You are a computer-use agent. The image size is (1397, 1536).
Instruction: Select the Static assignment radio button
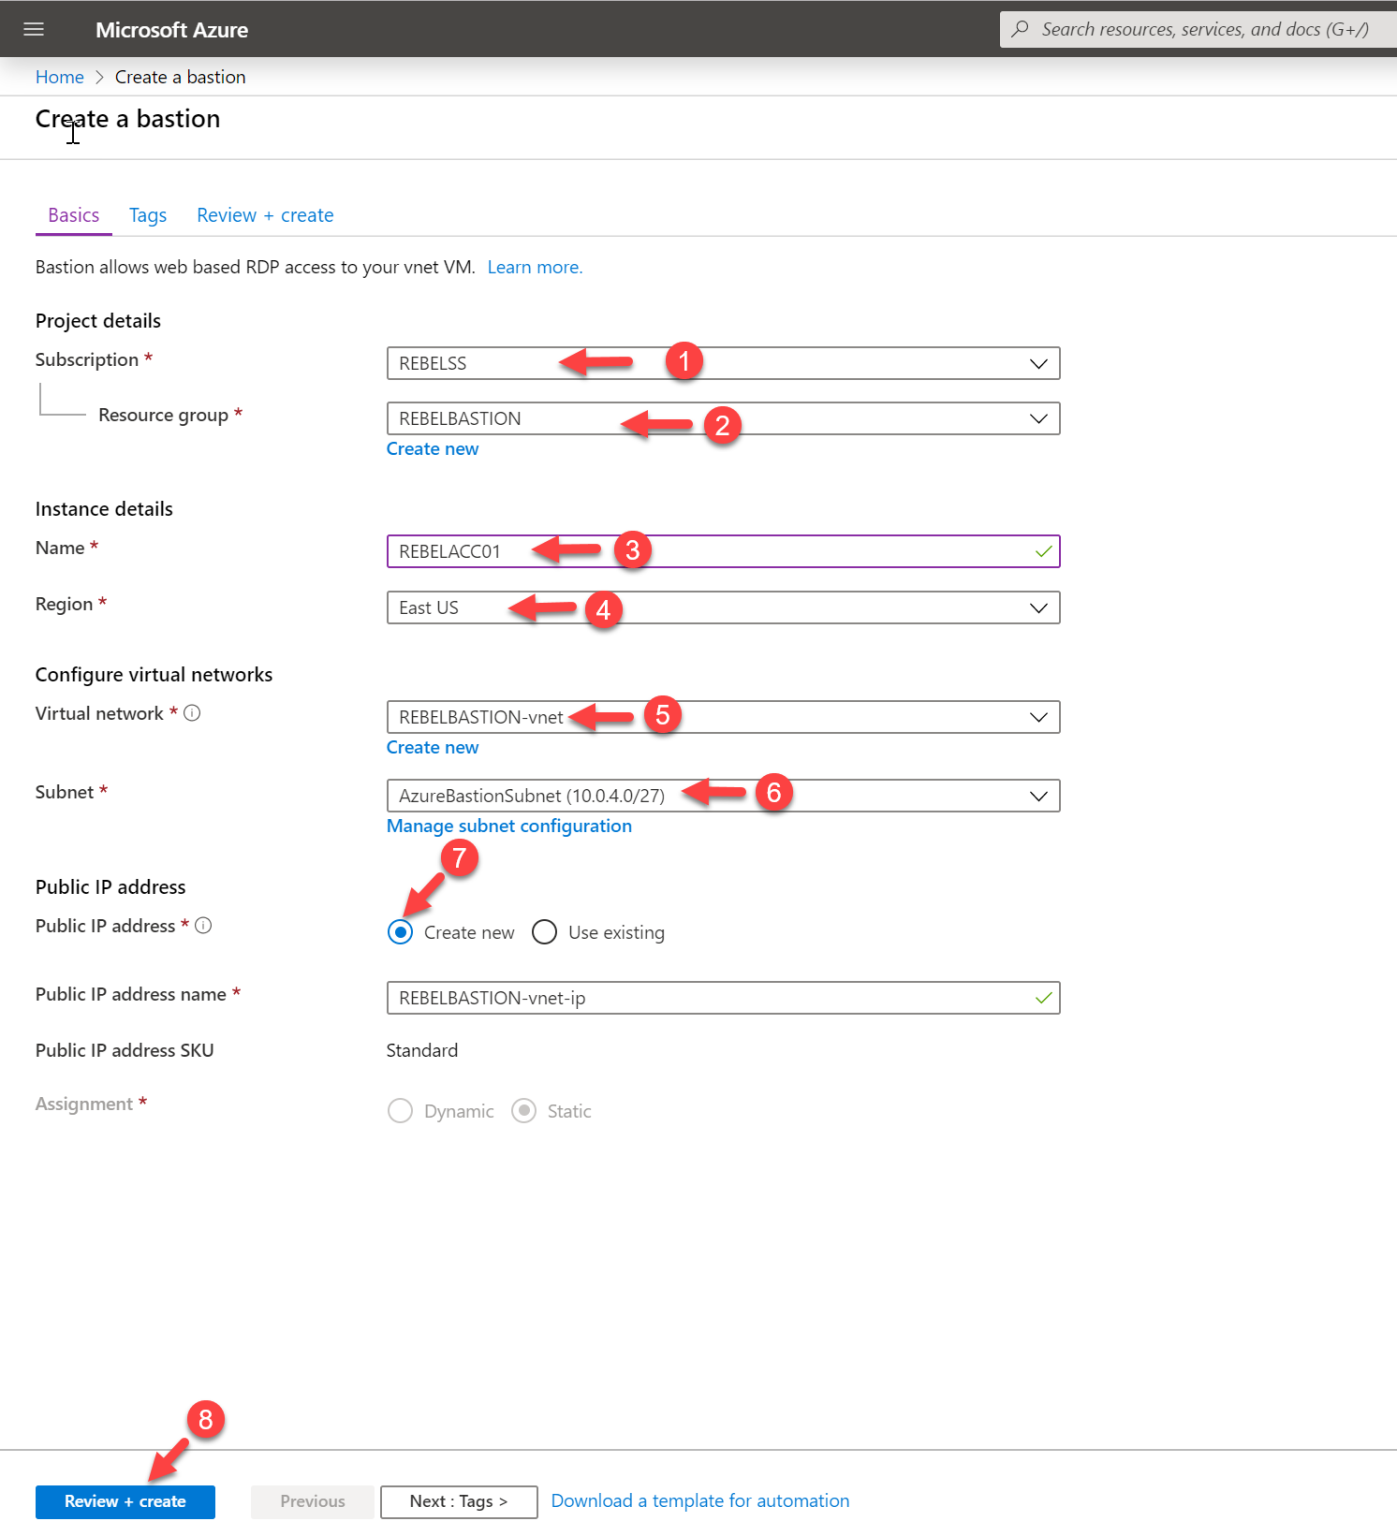click(x=523, y=1110)
